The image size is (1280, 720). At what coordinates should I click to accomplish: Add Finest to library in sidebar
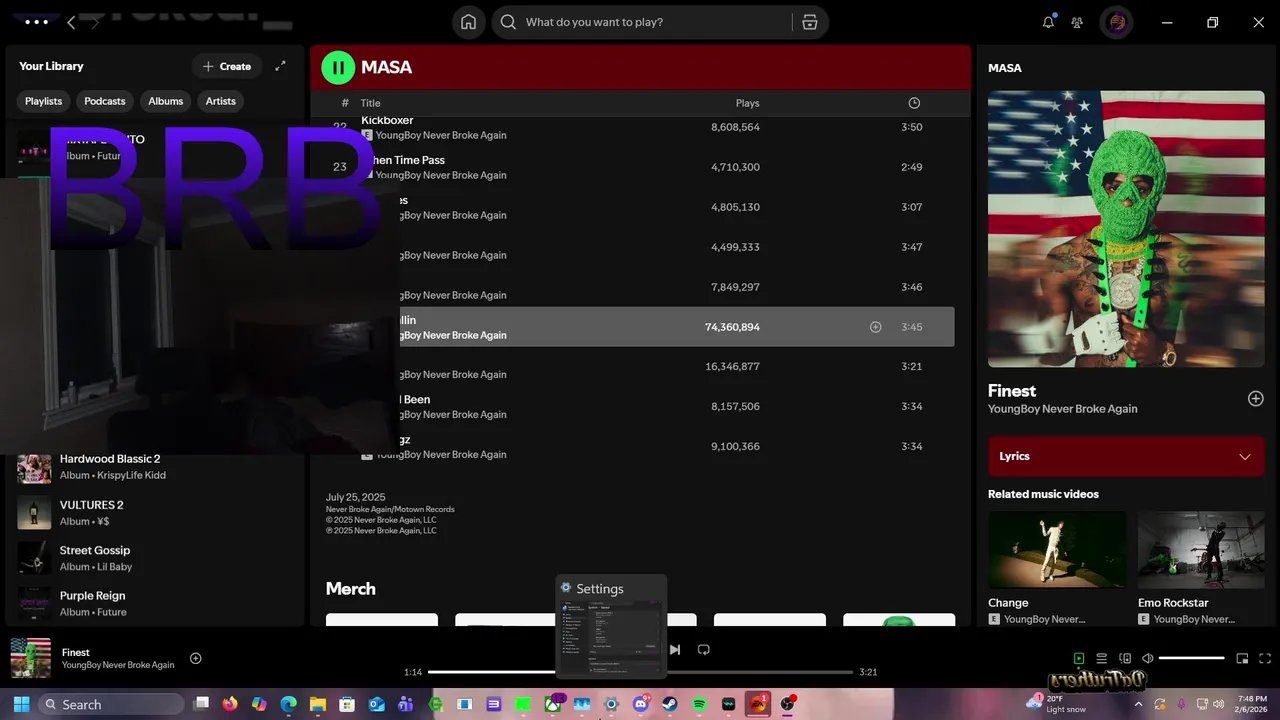click(1256, 398)
